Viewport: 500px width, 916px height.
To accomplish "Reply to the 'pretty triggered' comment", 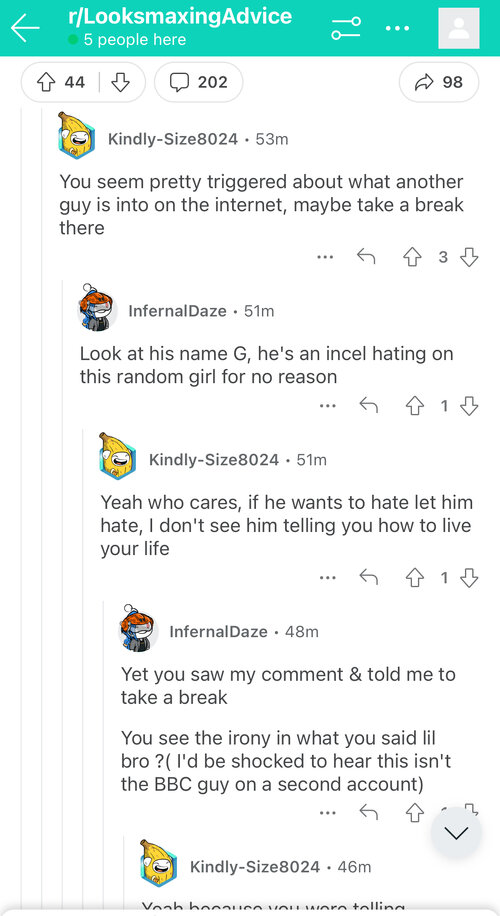I will pos(366,257).
